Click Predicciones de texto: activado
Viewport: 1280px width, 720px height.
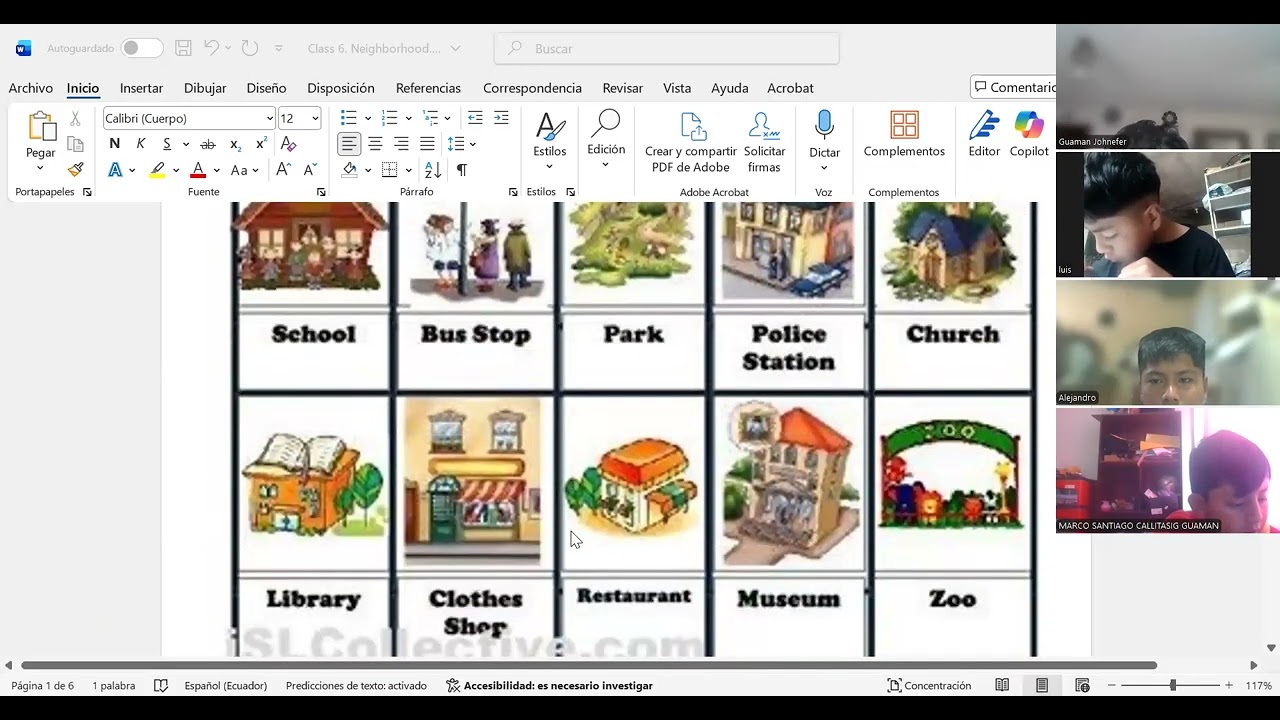[356, 686]
